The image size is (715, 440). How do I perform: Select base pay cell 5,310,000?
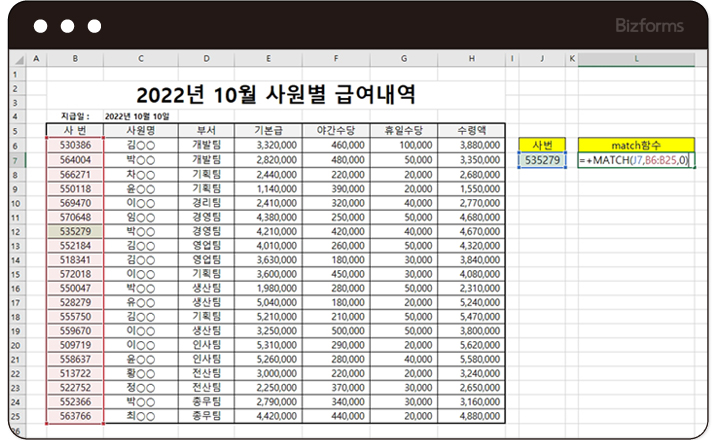(x=268, y=345)
